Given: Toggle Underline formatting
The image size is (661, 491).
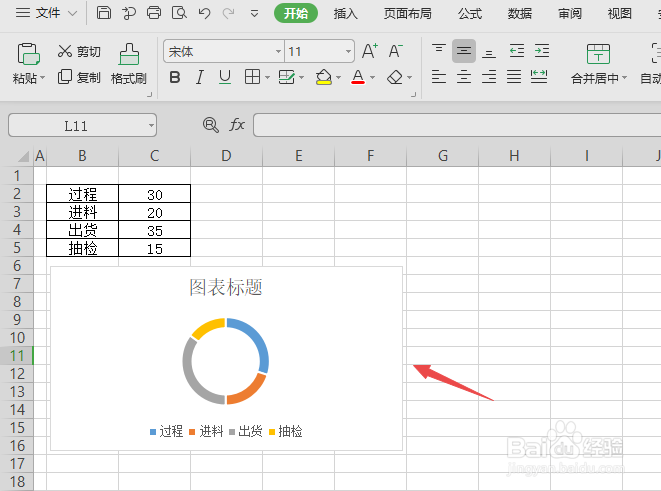Looking at the screenshot, I should click(225, 77).
